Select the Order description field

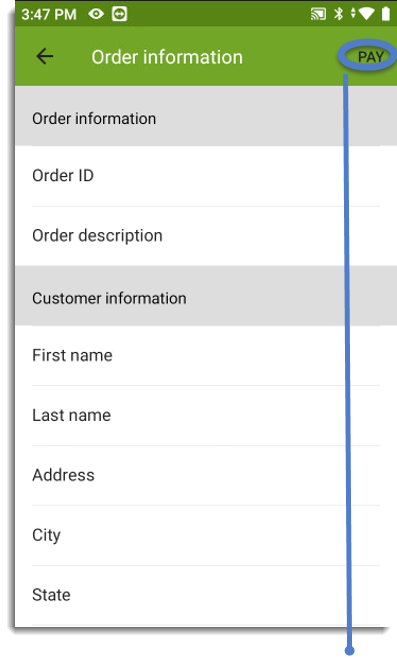(206, 236)
